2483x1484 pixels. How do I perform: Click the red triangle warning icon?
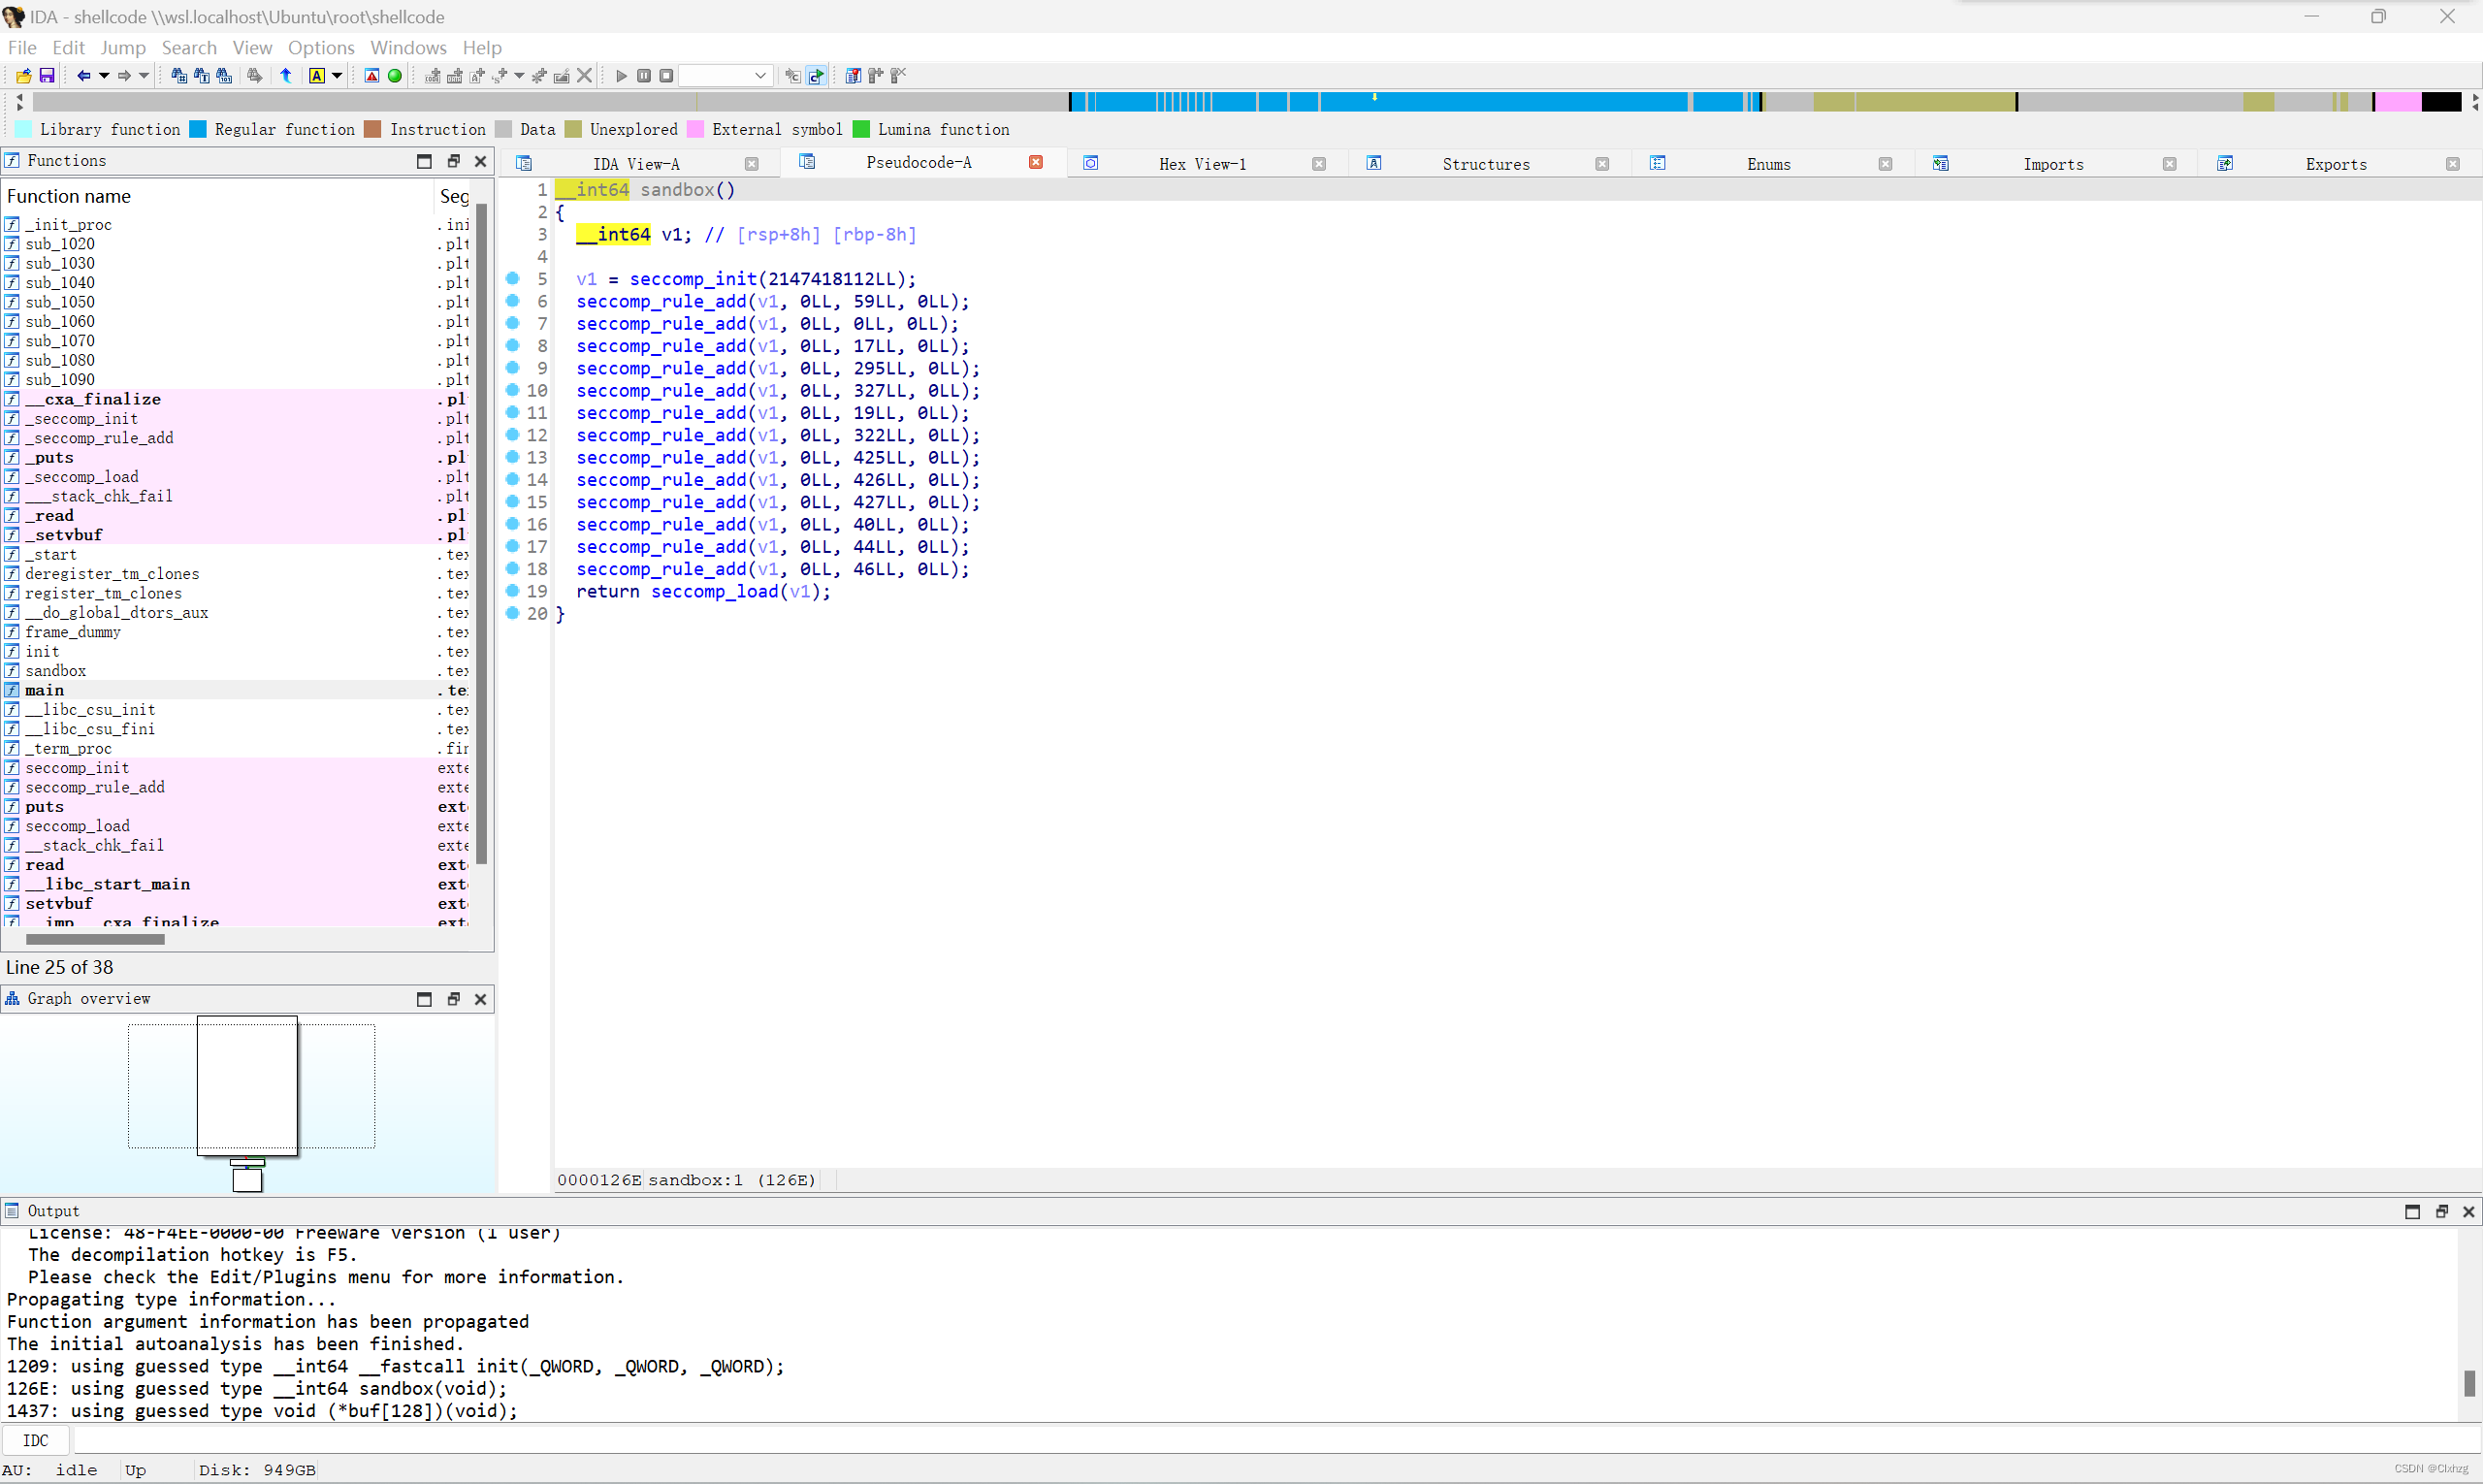372,76
